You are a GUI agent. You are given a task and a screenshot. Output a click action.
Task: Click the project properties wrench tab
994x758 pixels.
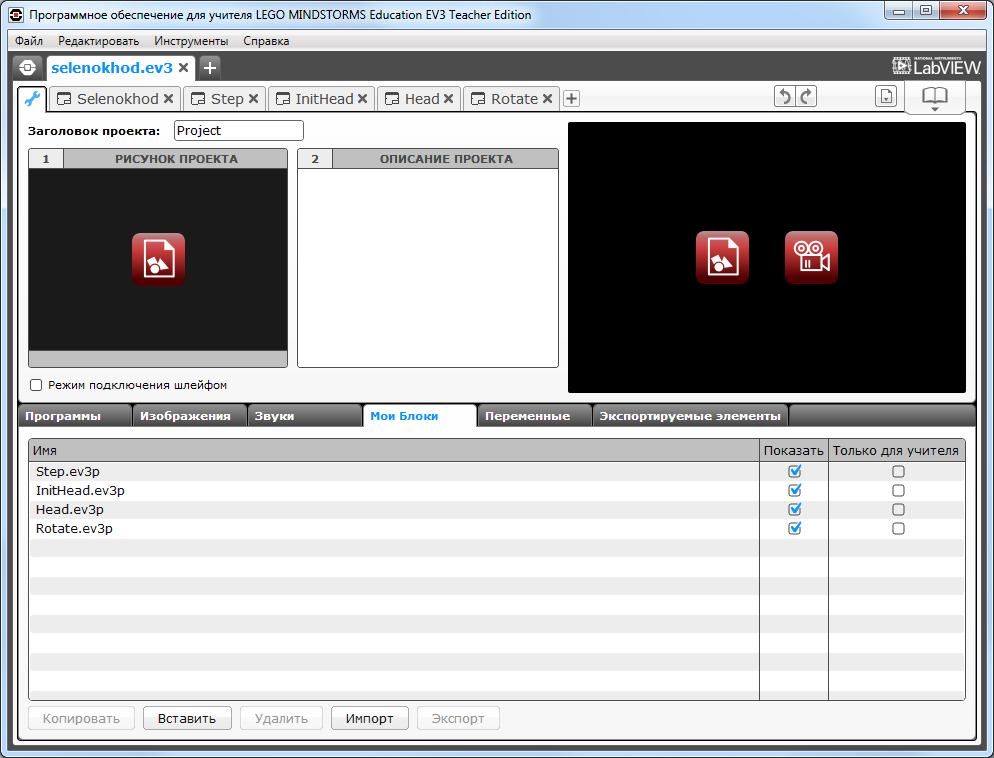(32, 99)
